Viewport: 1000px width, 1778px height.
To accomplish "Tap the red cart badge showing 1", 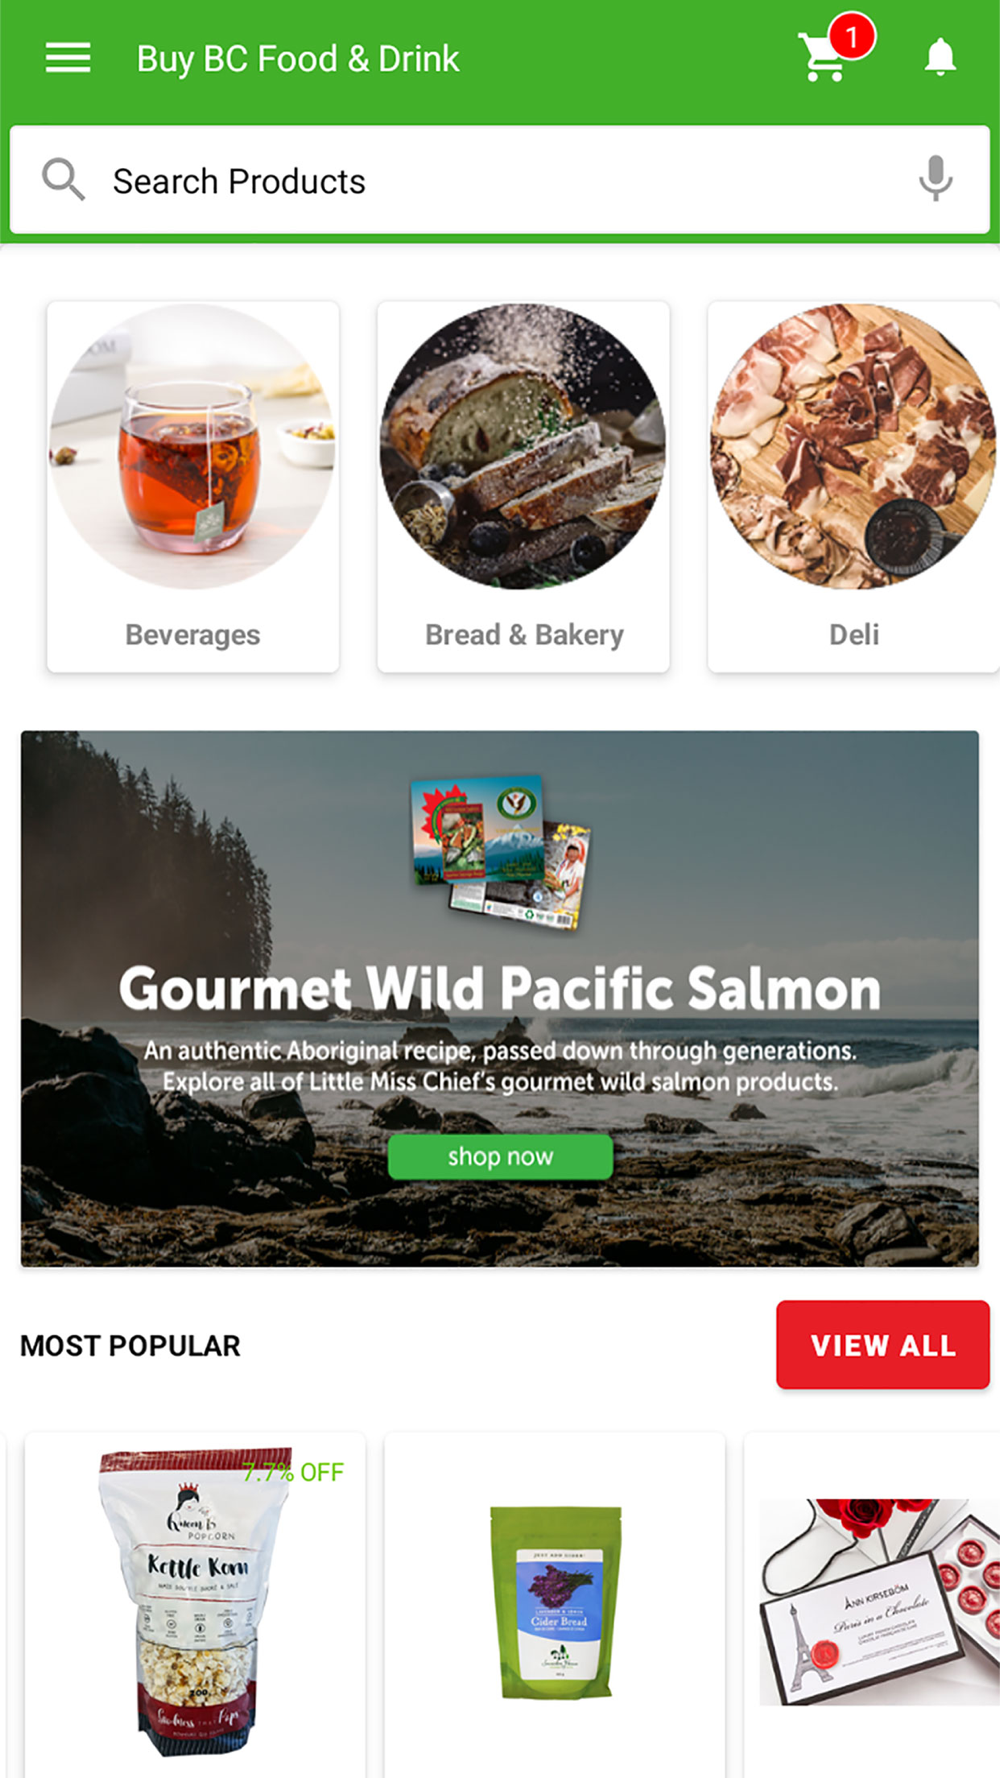I will click(852, 38).
